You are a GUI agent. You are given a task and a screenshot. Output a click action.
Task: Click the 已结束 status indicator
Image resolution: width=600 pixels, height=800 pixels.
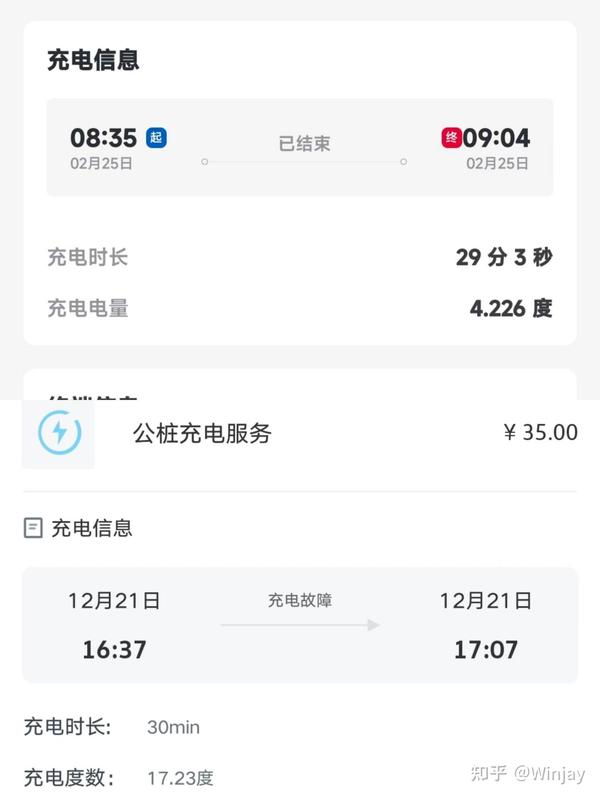point(304,143)
